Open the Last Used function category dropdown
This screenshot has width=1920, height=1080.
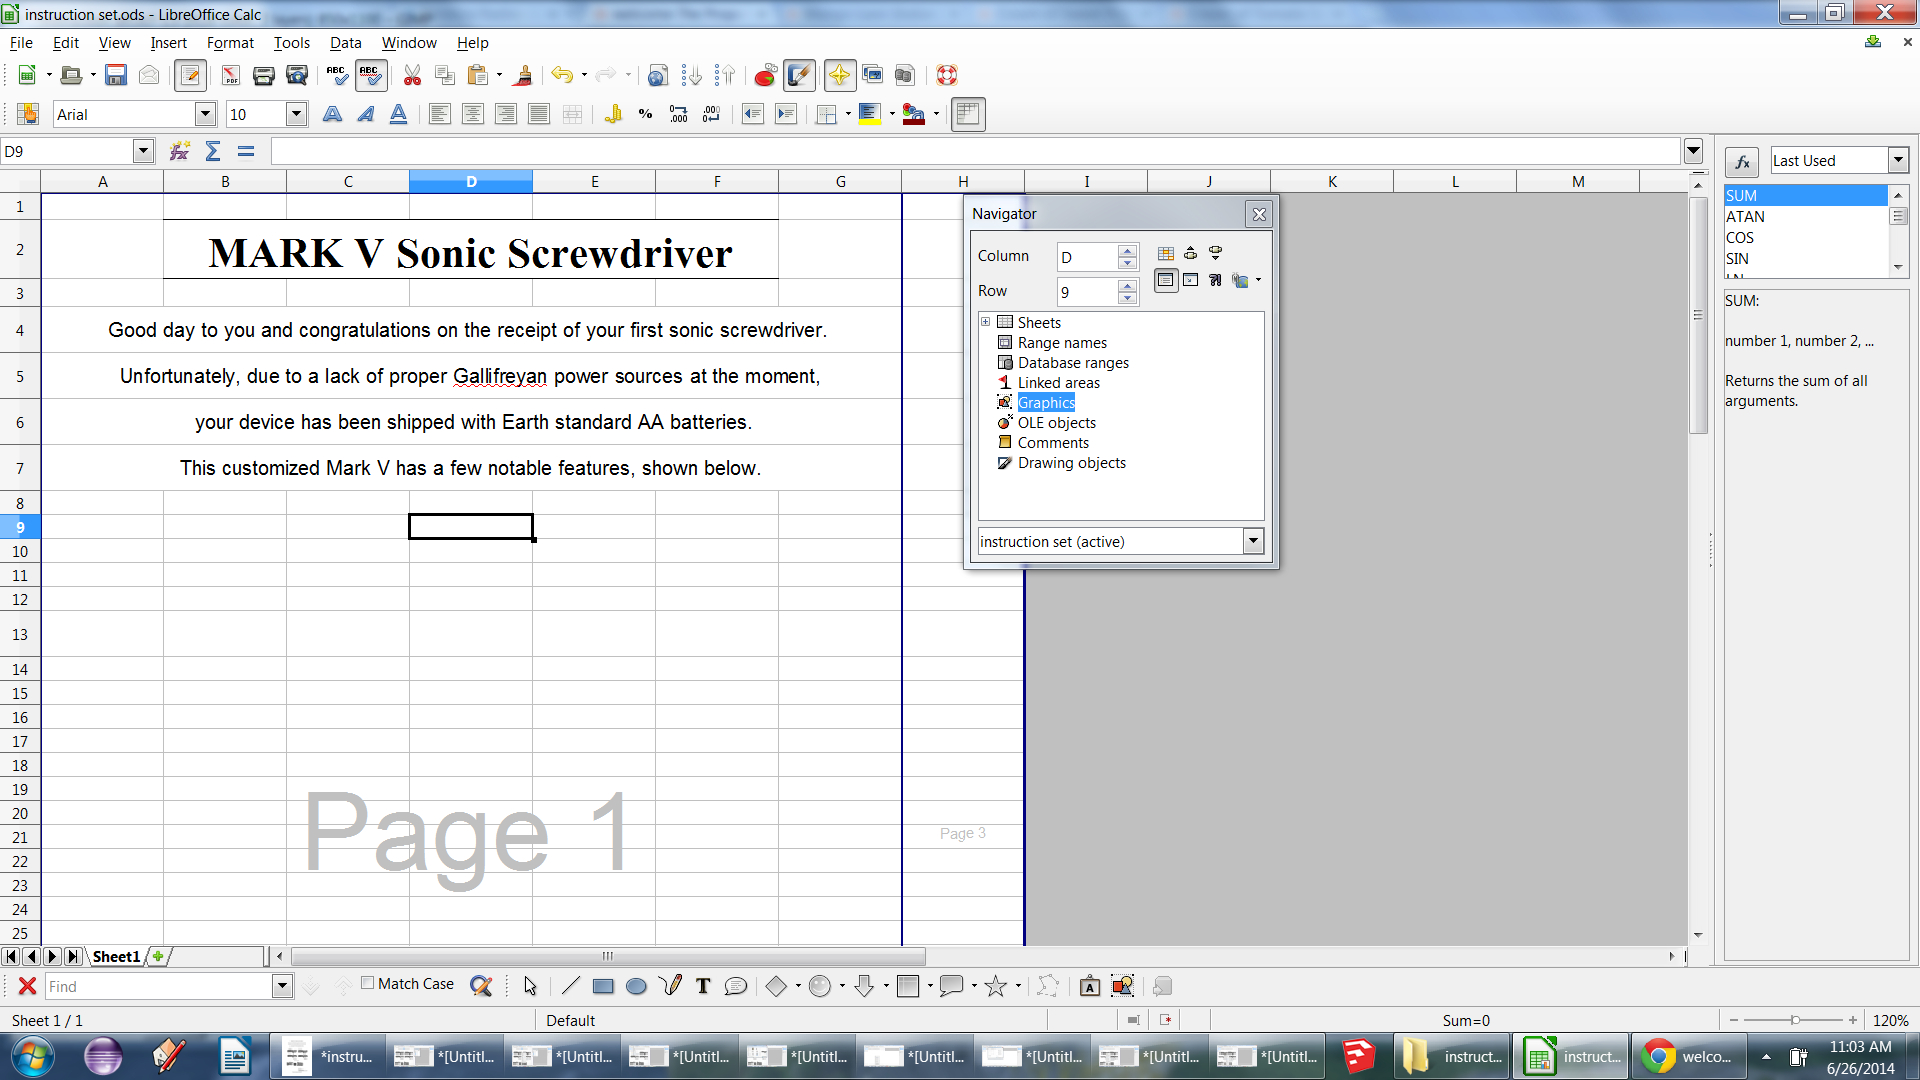pyautogui.click(x=1897, y=160)
